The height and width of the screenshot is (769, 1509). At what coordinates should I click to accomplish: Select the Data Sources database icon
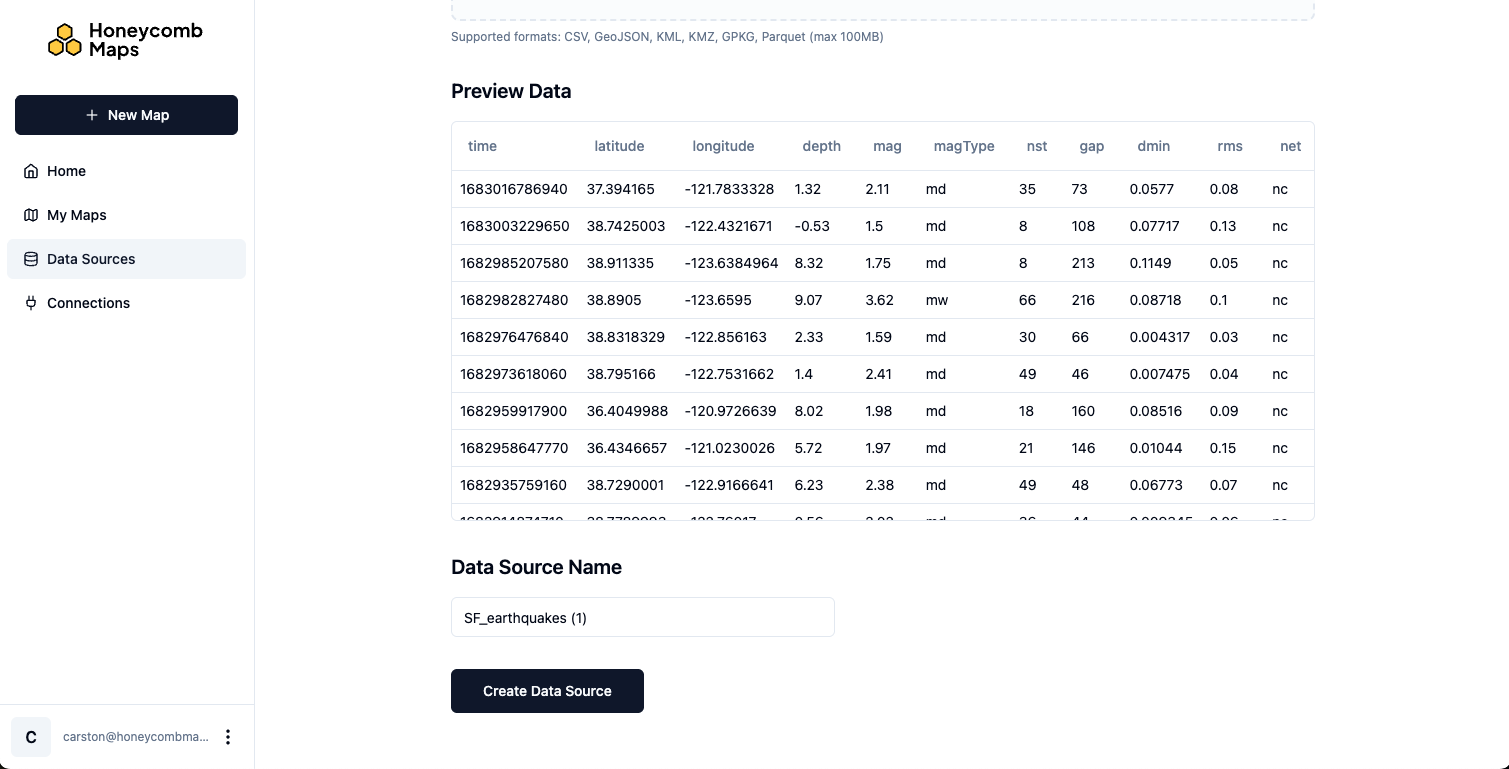click(x=31, y=259)
